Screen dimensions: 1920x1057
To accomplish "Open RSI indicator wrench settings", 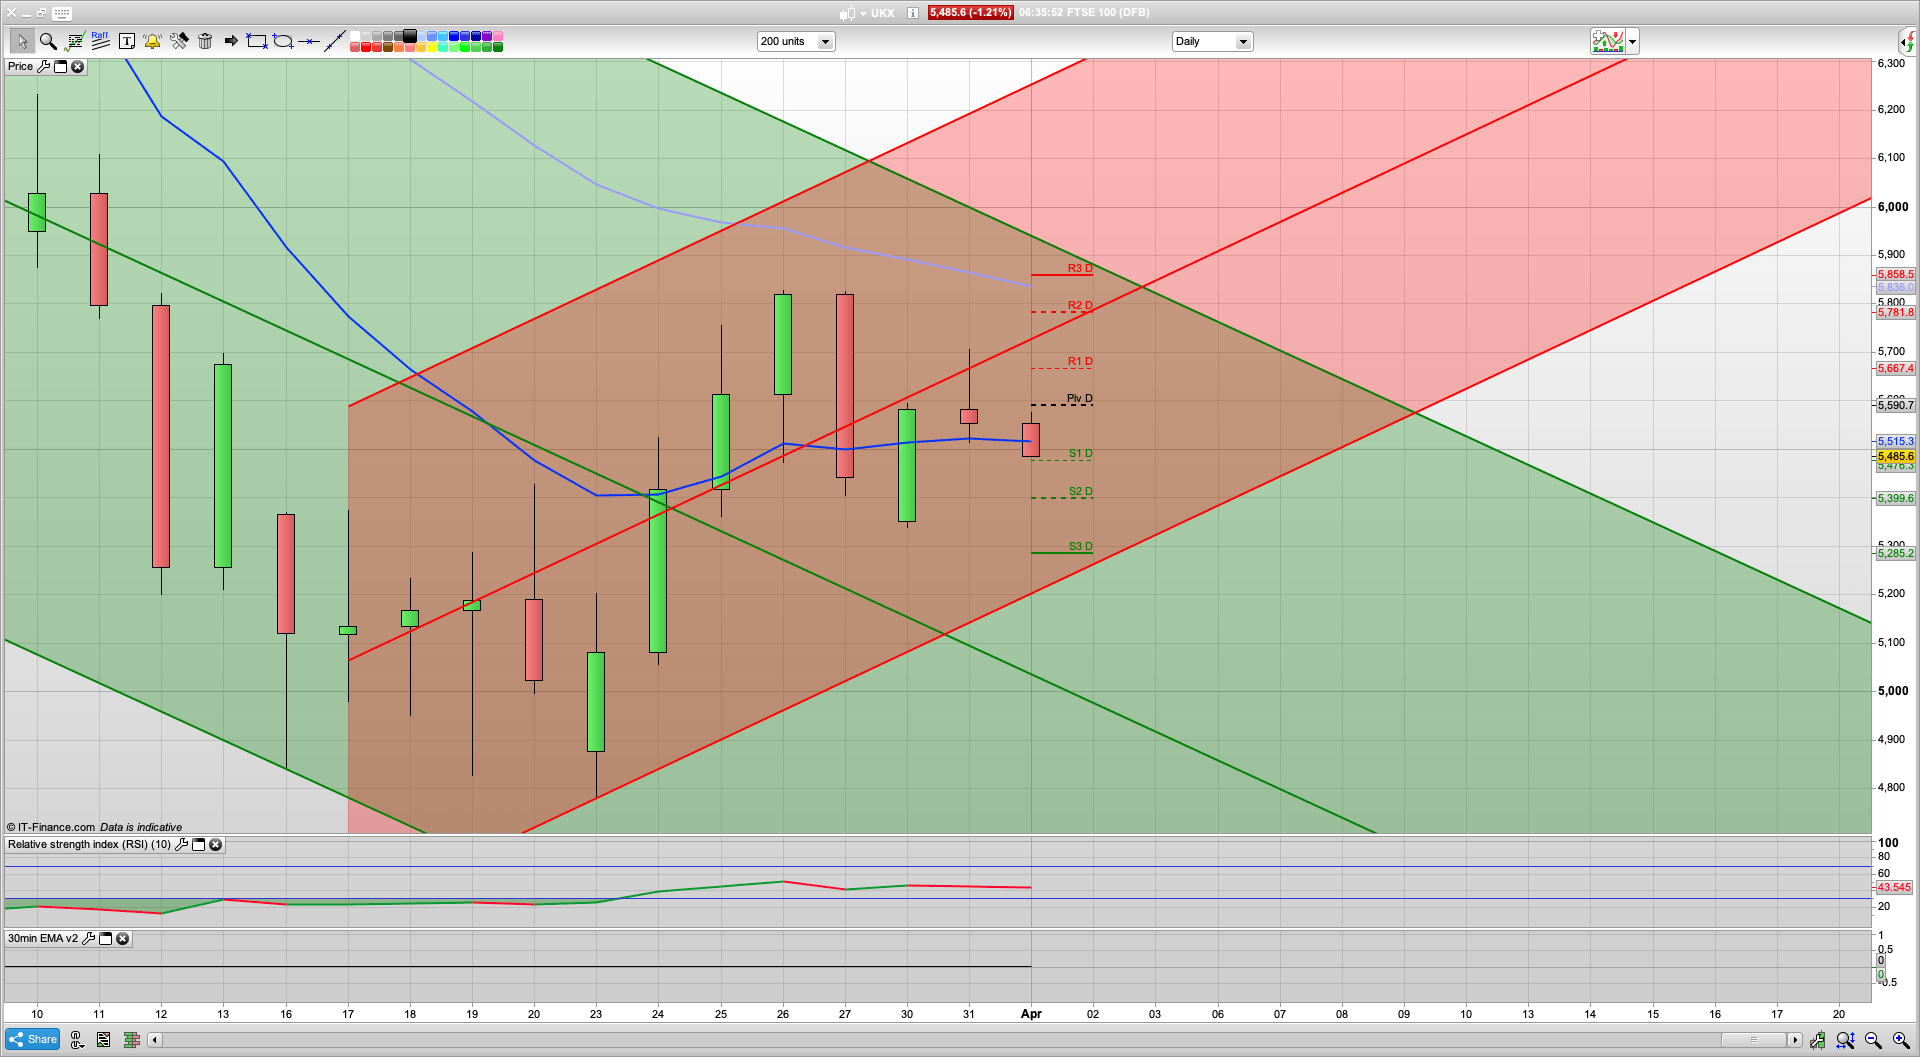I will click(181, 844).
